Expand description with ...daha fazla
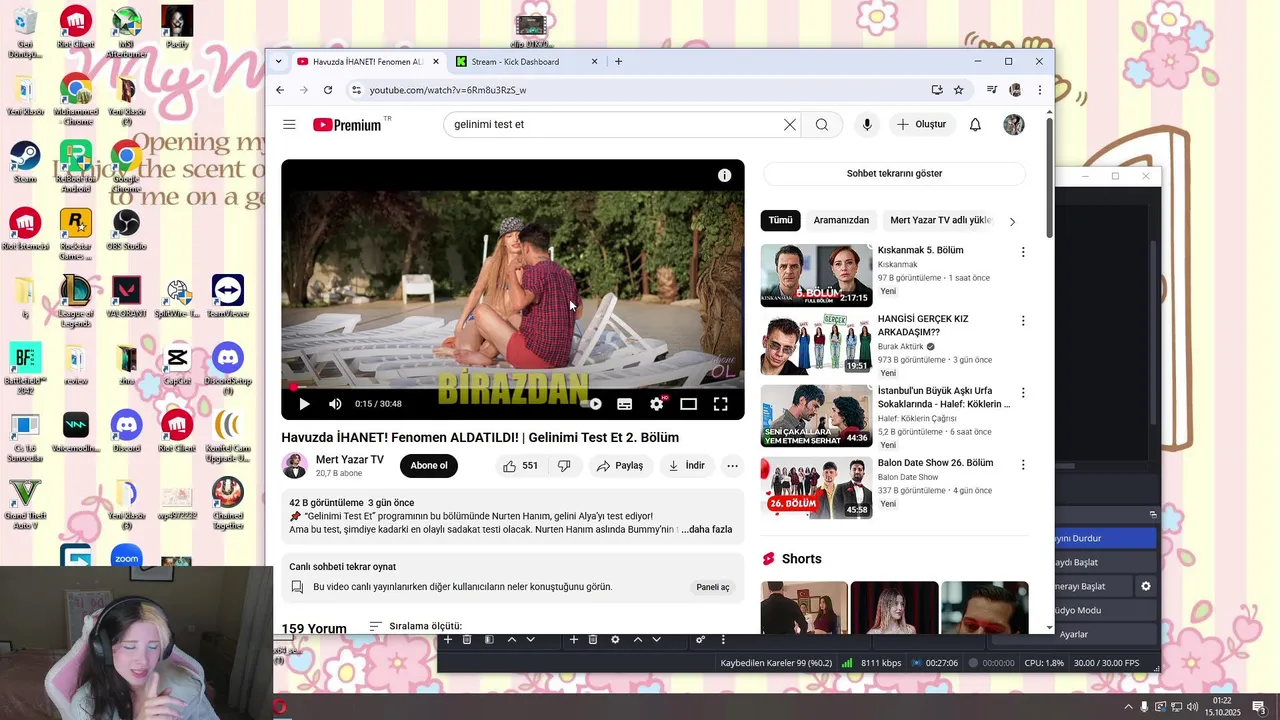The width and height of the screenshot is (1280, 720). tap(706, 529)
